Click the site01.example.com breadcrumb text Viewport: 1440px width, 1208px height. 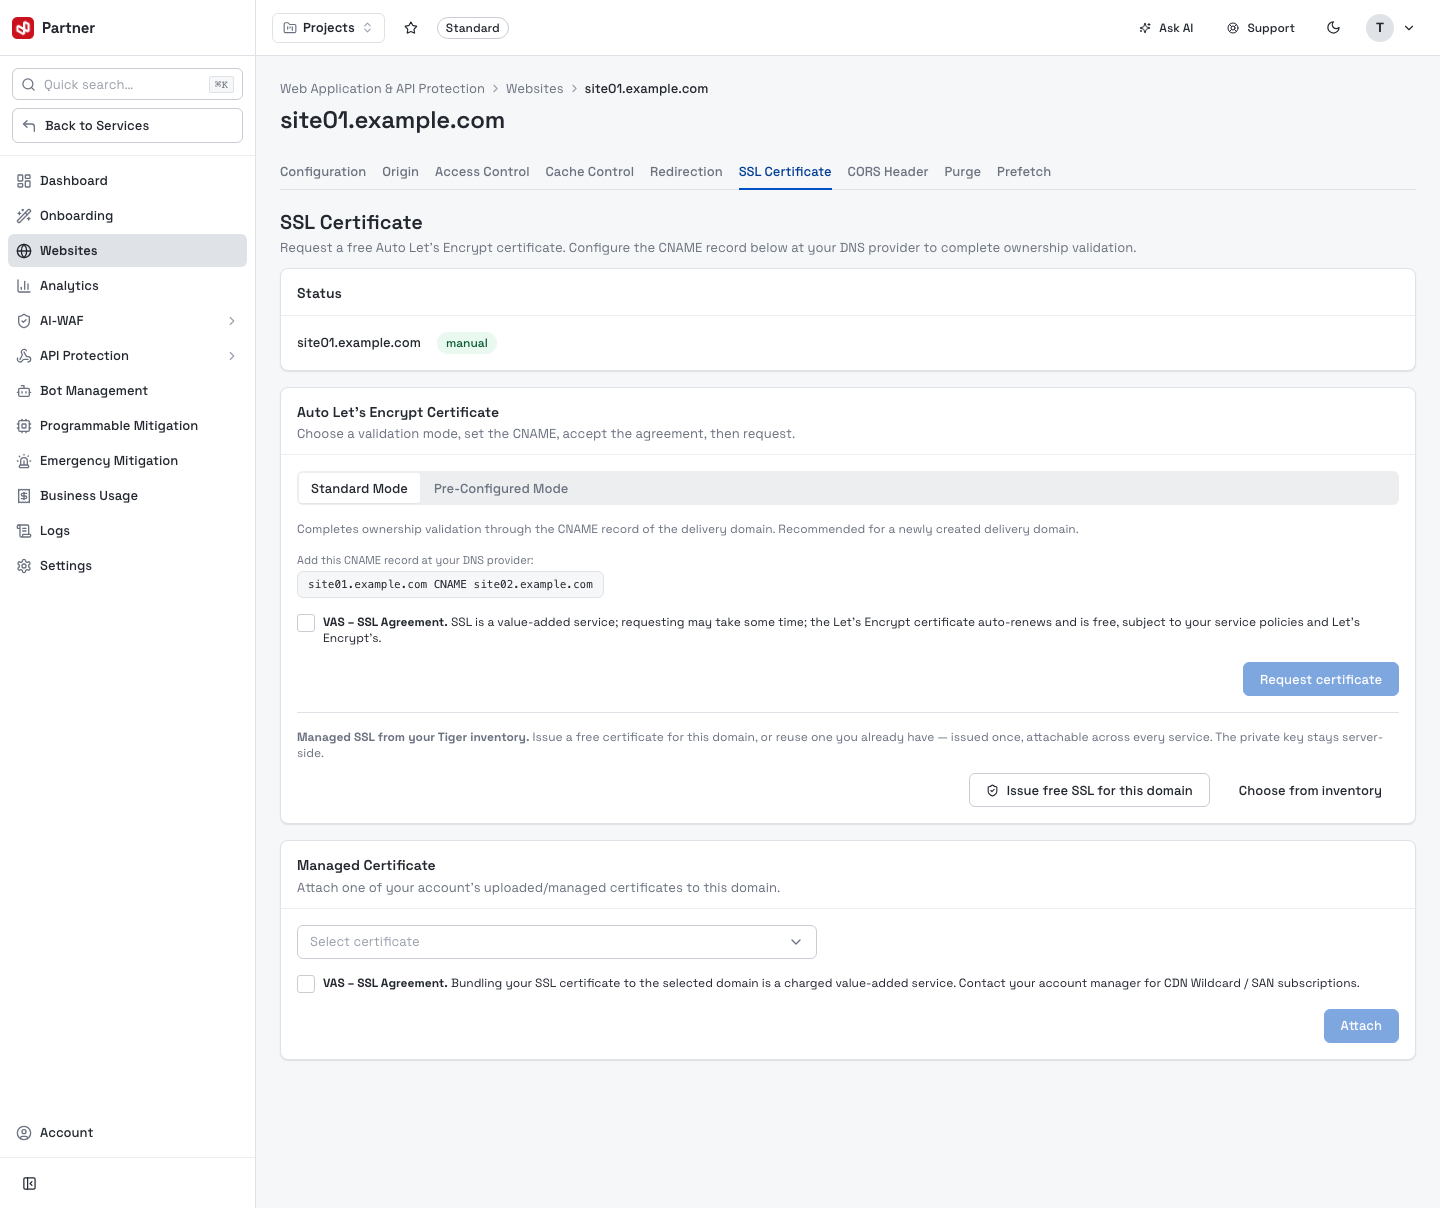tap(646, 89)
